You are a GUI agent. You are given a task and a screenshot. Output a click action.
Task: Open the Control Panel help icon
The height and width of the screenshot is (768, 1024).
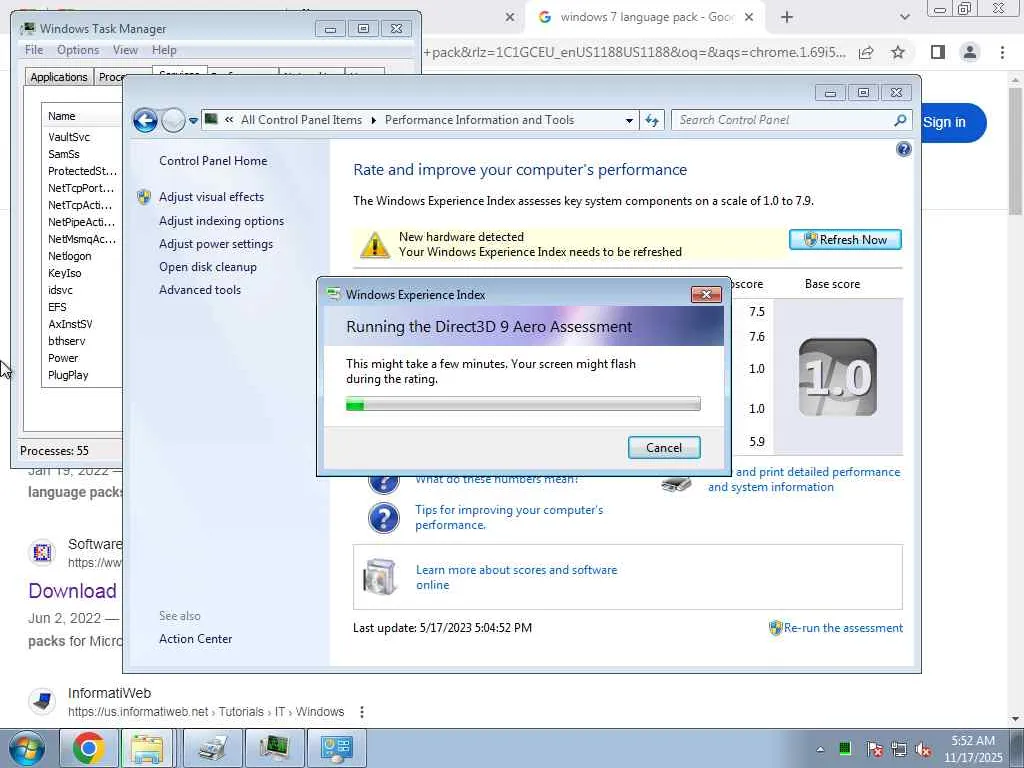point(904,150)
